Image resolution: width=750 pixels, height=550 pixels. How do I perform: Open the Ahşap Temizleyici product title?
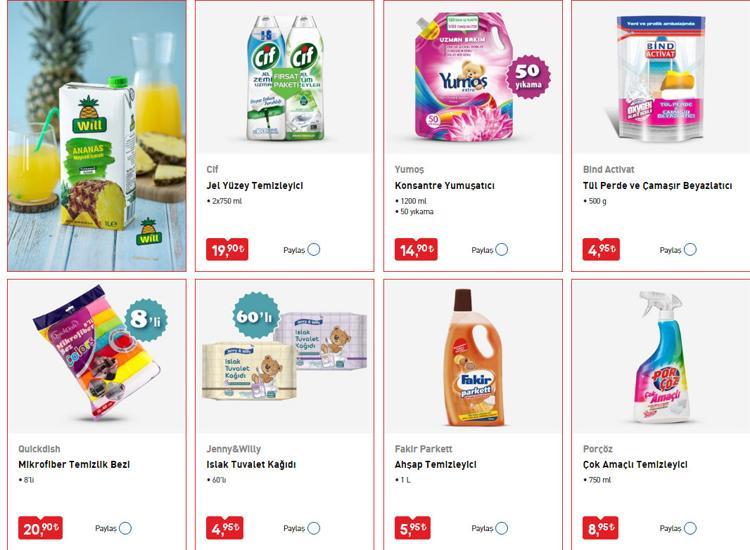(x=435, y=464)
